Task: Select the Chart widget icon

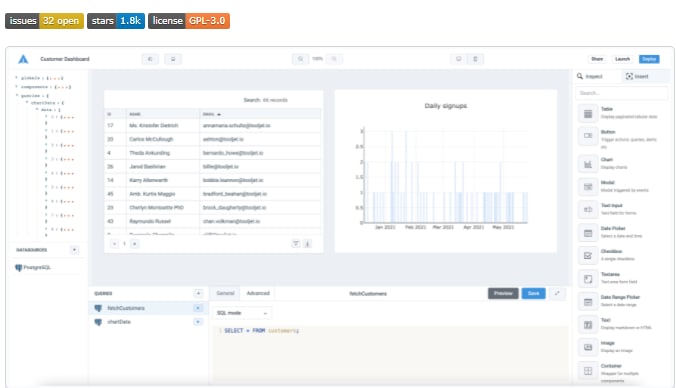Action: pyautogui.click(x=588, y=164)
